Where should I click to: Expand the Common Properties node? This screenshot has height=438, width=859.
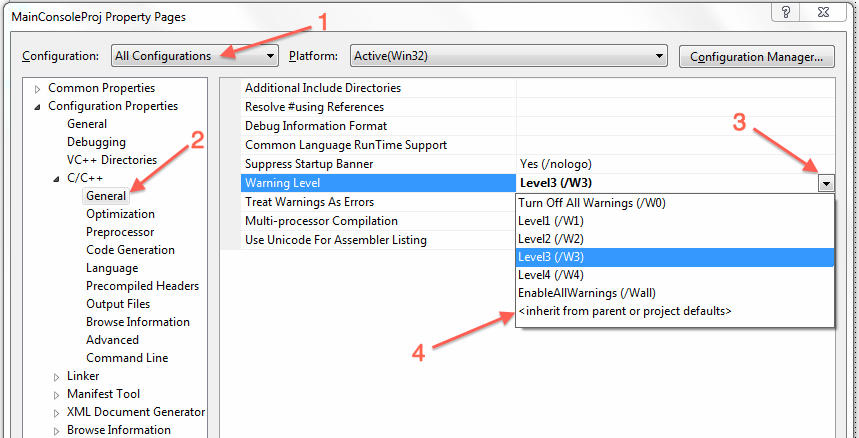tap(39, 88)
